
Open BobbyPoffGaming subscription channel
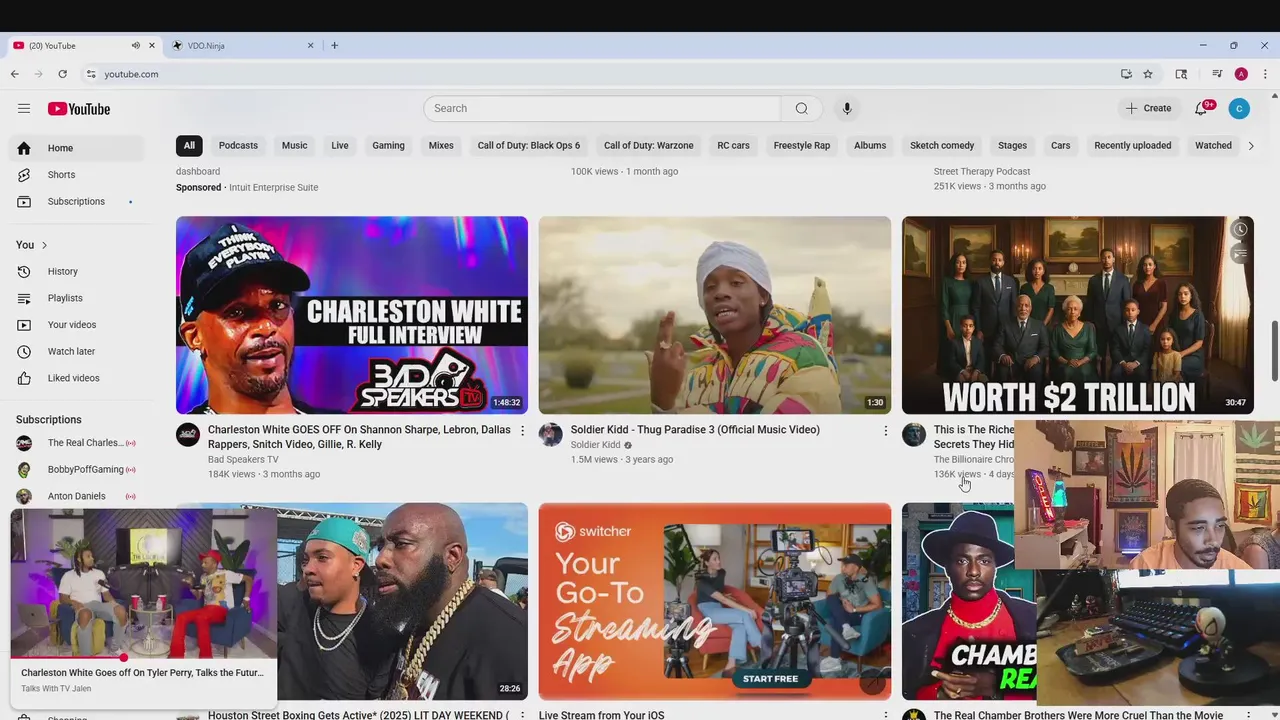point(78,470)
